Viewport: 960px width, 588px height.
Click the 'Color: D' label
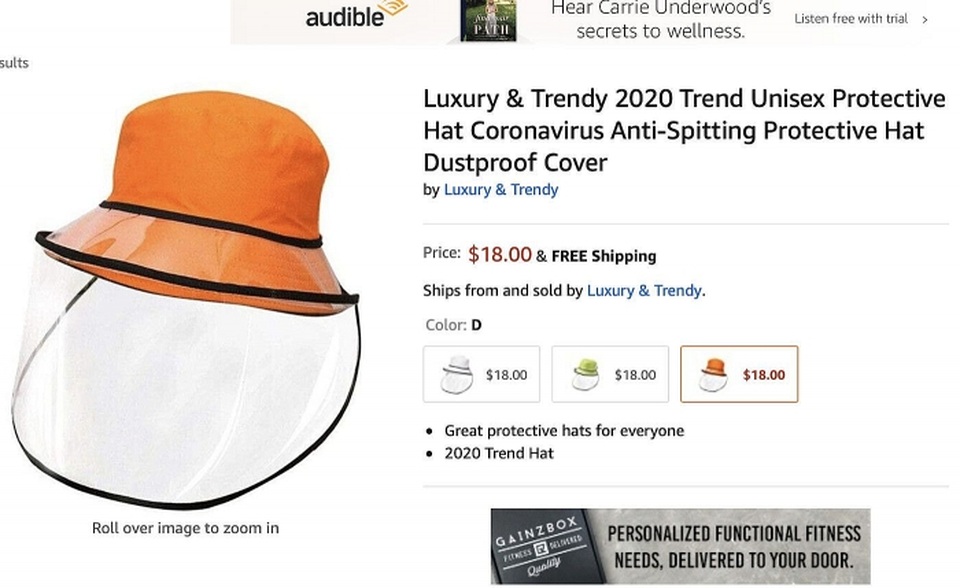coord(453,325)
